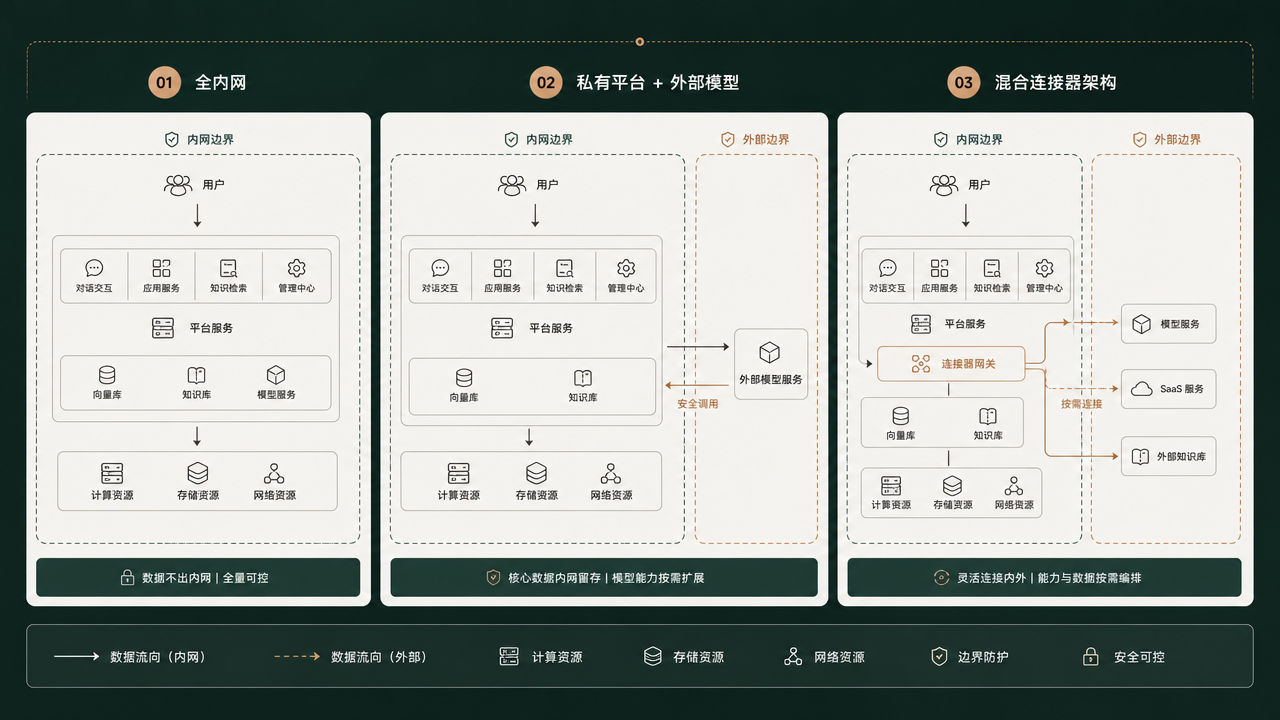Screen dimensions: 1280x720
Task: Open the 管理中心 gear in the 私有平台 + 外部模型 panel
Action: coord(626,268)
